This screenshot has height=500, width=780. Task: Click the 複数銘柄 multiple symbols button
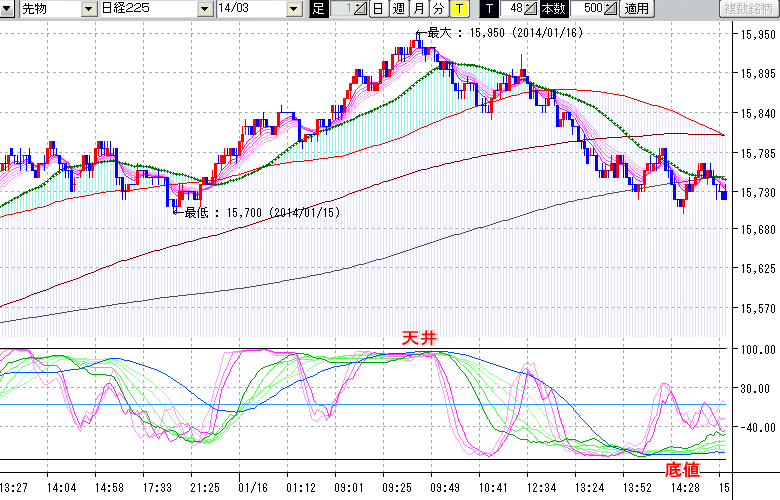pos(749,9)
